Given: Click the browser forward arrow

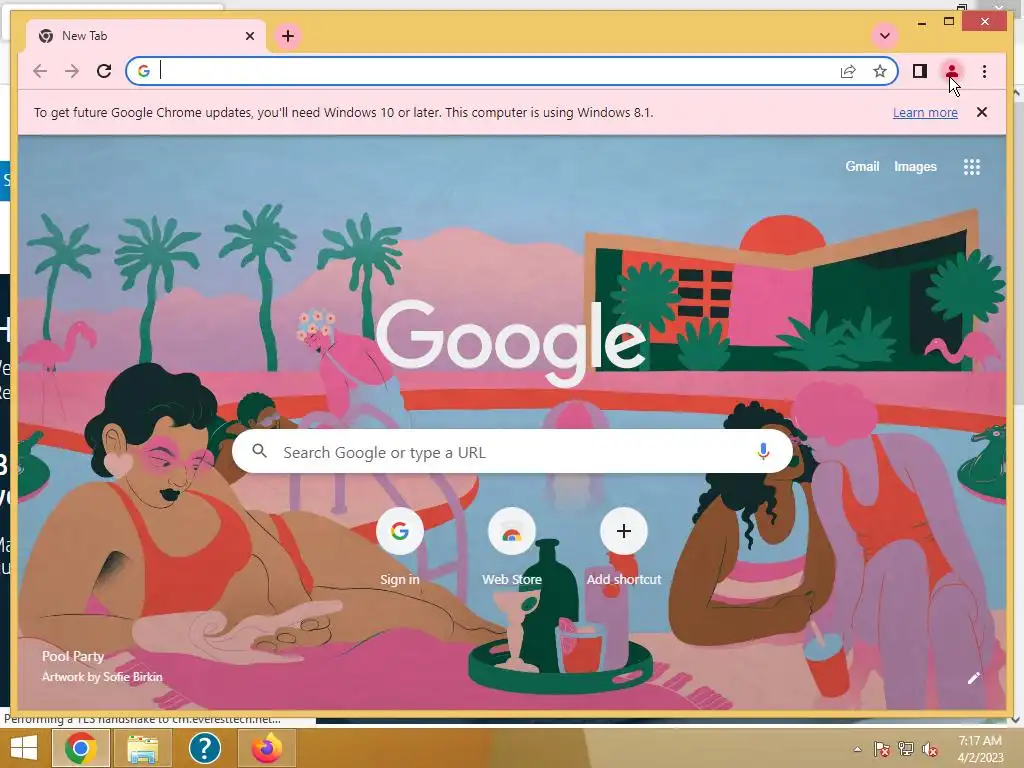Looking at the screenshot, I should [72, 71].
